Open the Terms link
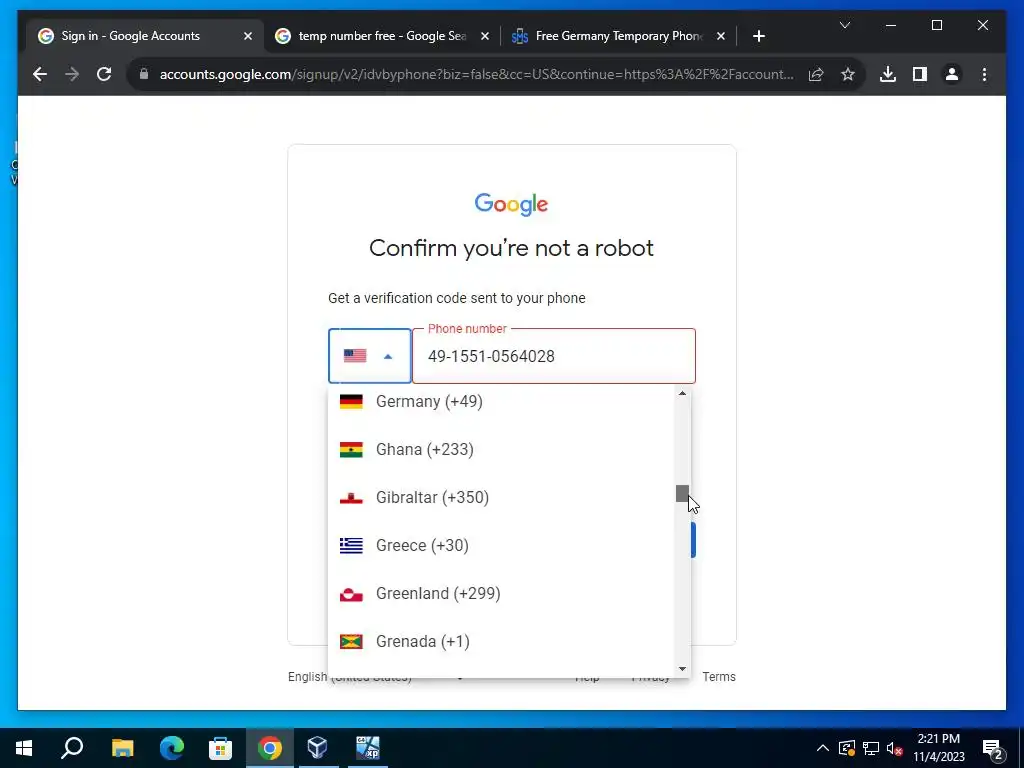Image resolution: width=1024 pixels, height=768 pixels. coord(718,677)
